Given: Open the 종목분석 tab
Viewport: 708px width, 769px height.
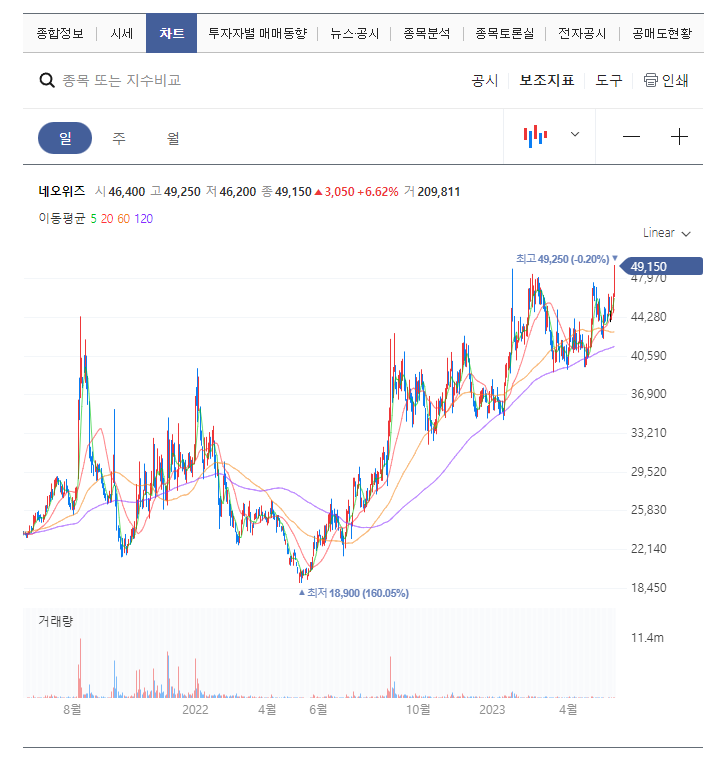Looking at the screenshot, I should pyautogui.click(x=427, y=33).
